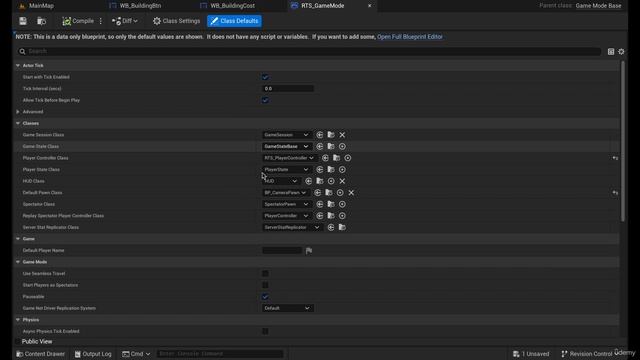Enable Start Players as Spectators checkbox
This screenshot has height=360, width=640.
click(x=265, y=285)
